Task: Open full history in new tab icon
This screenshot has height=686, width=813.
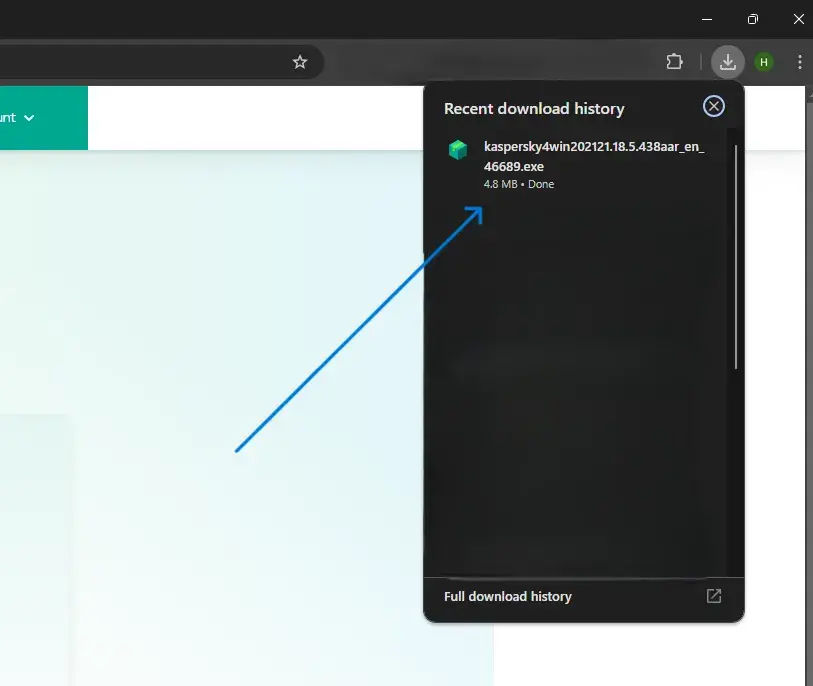Action: [713, 595]
